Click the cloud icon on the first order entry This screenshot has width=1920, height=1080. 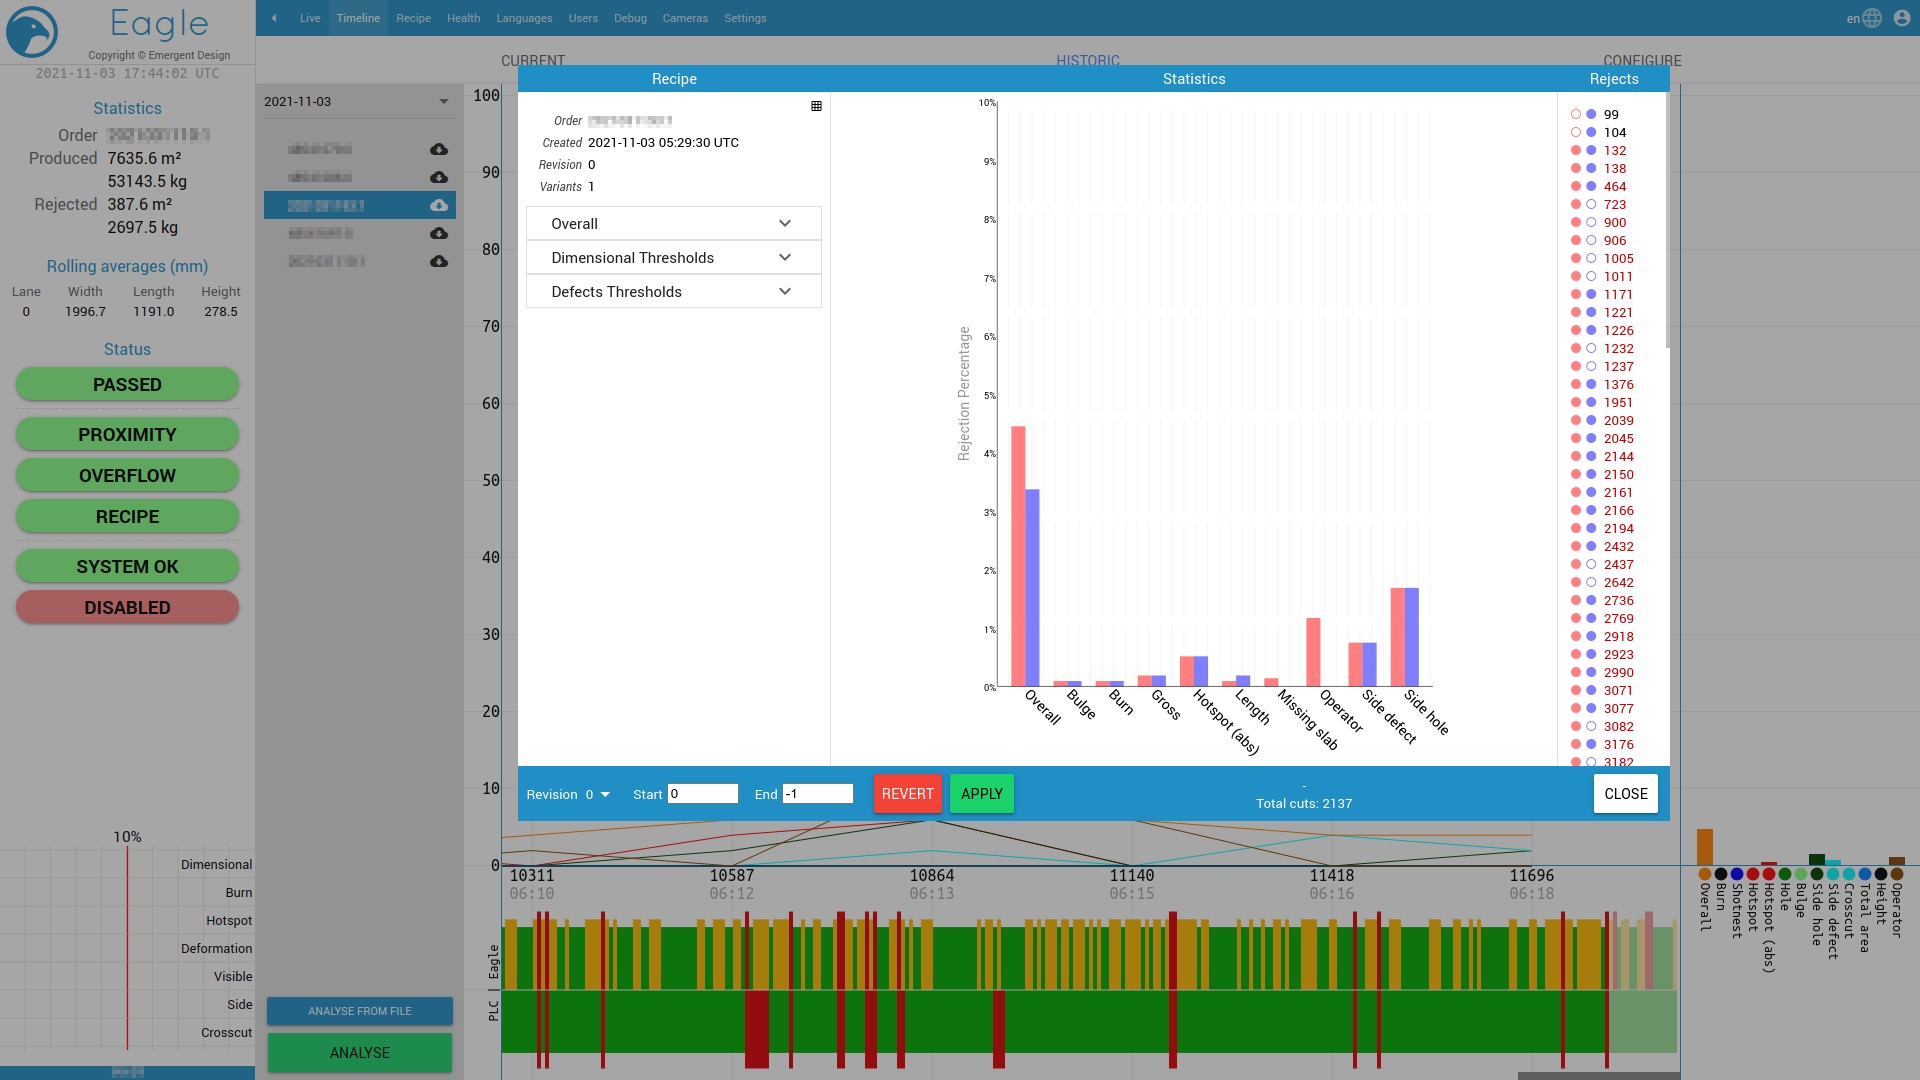click(x=438, y=149)
